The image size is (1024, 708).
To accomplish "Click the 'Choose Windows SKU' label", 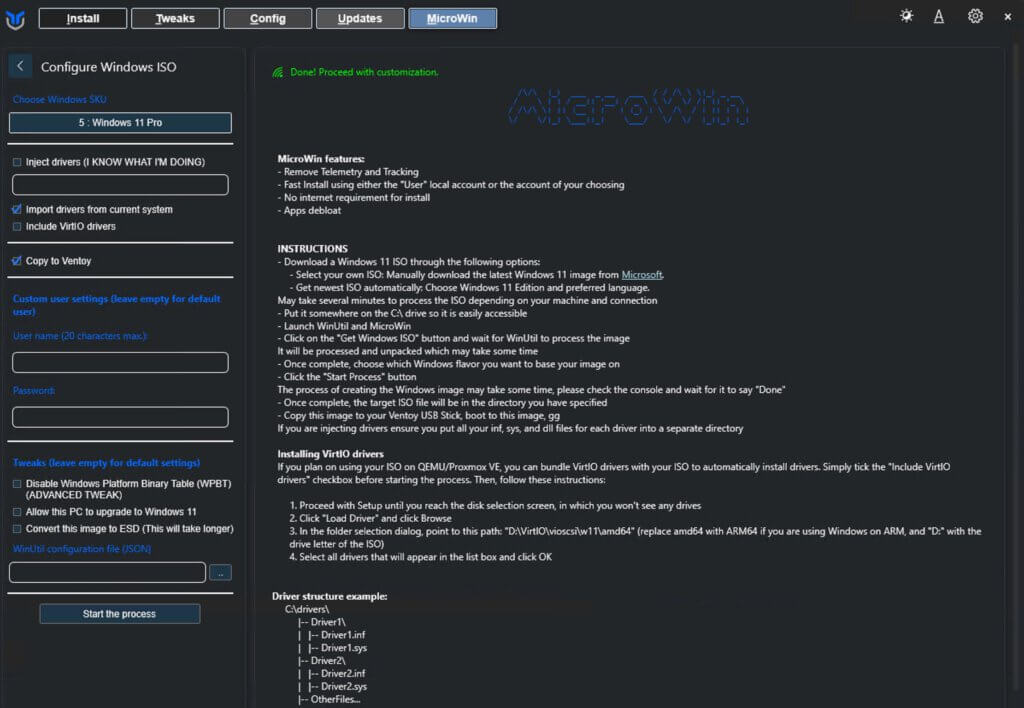I will (60, 99).
